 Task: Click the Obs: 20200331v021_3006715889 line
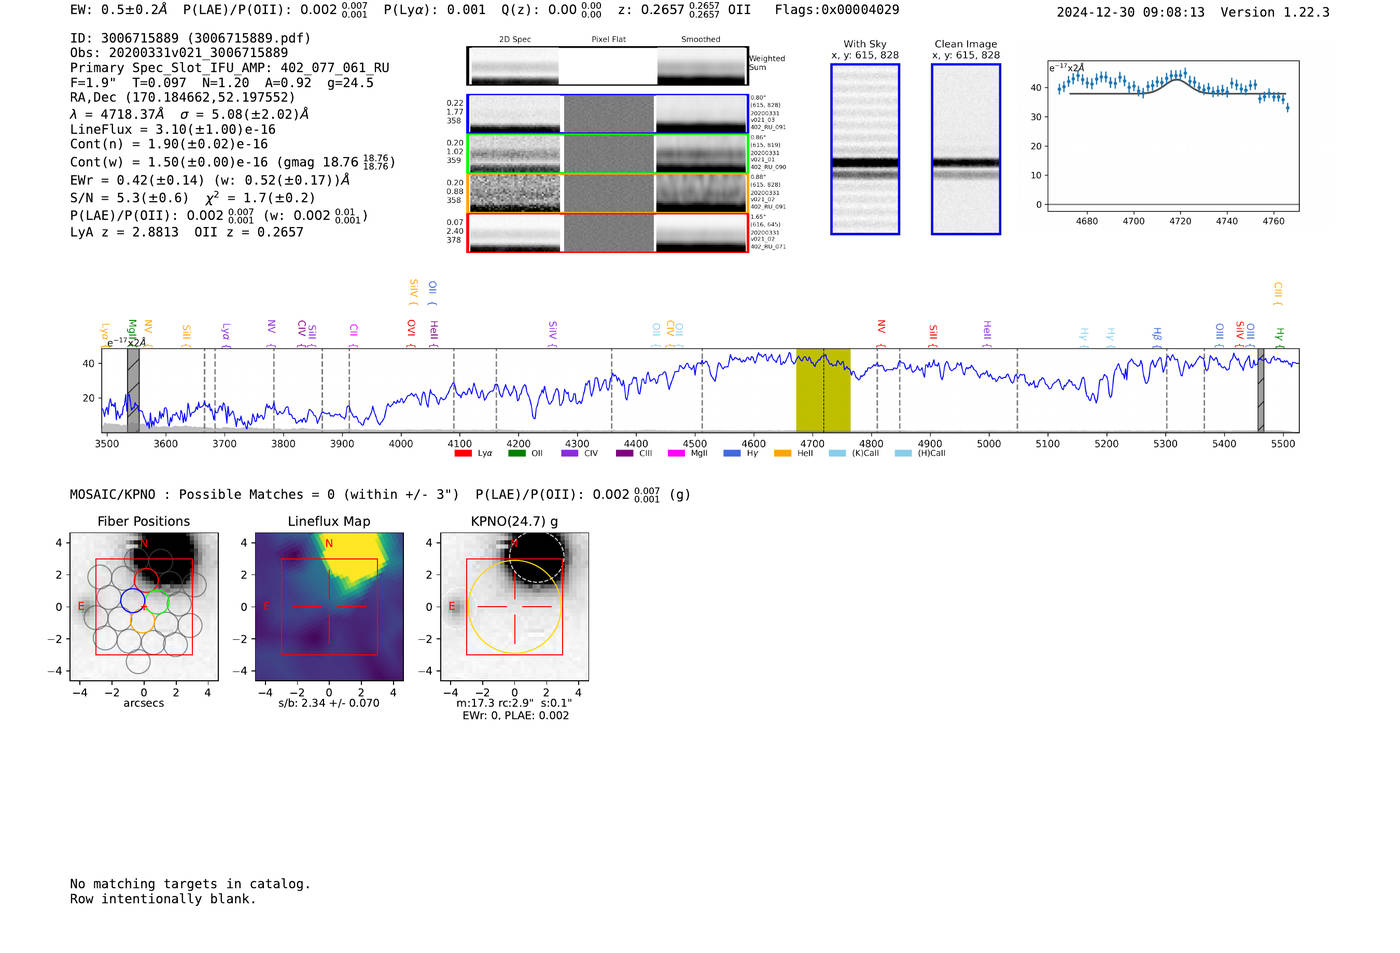click(x=179, y=53)
